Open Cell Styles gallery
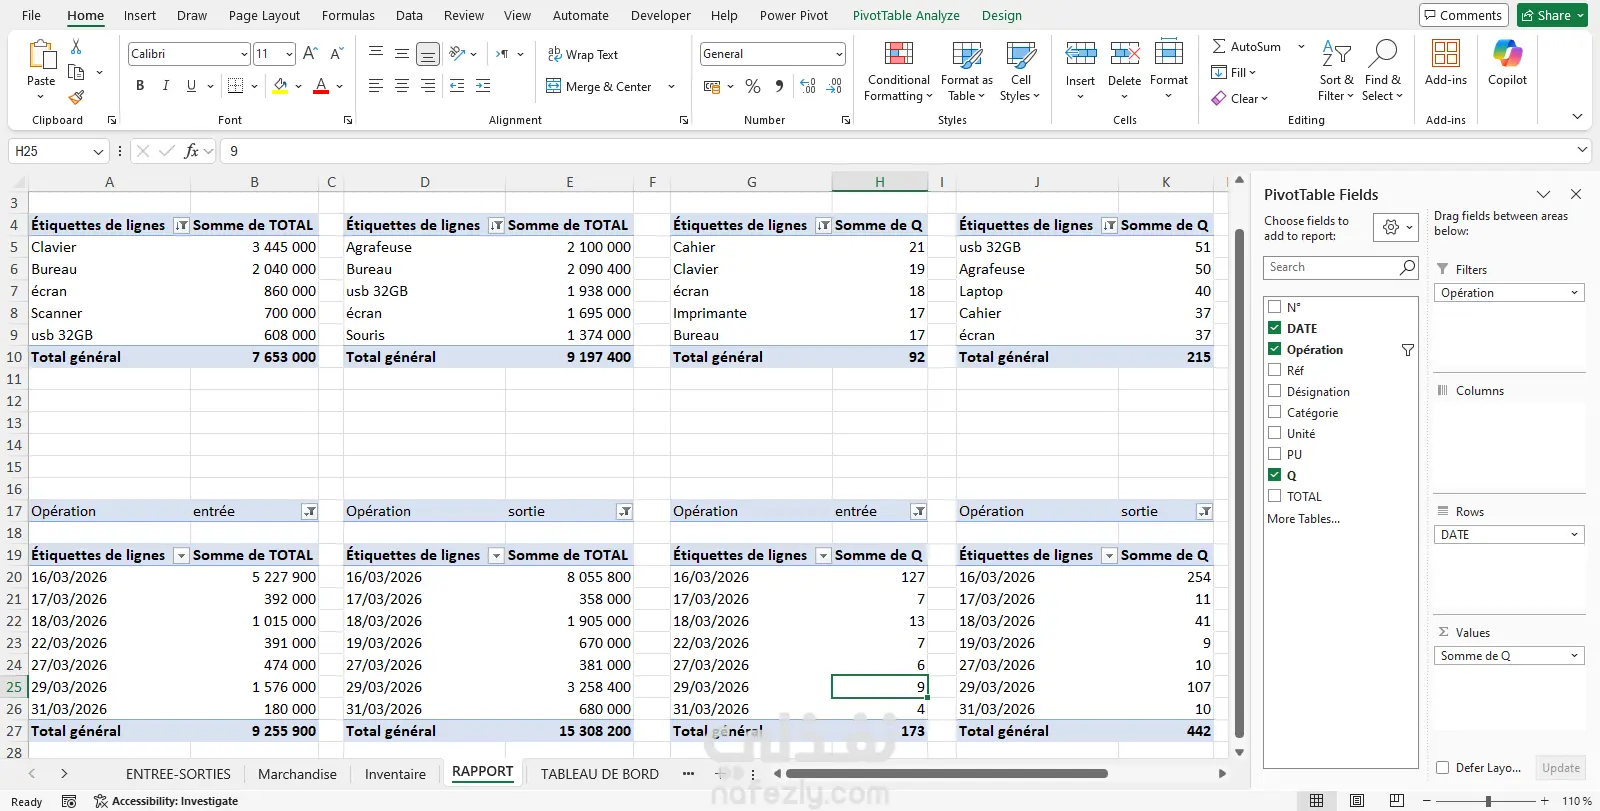The image size is (1600, 811). (1020, 71)
